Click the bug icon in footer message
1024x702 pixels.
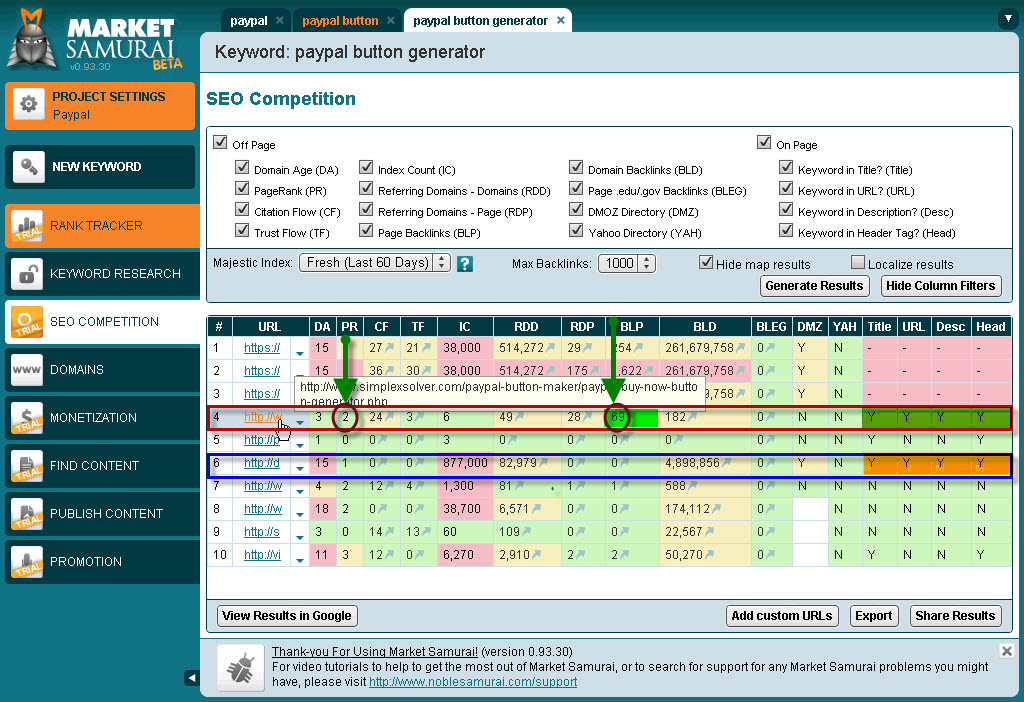(x=240, y=668)
